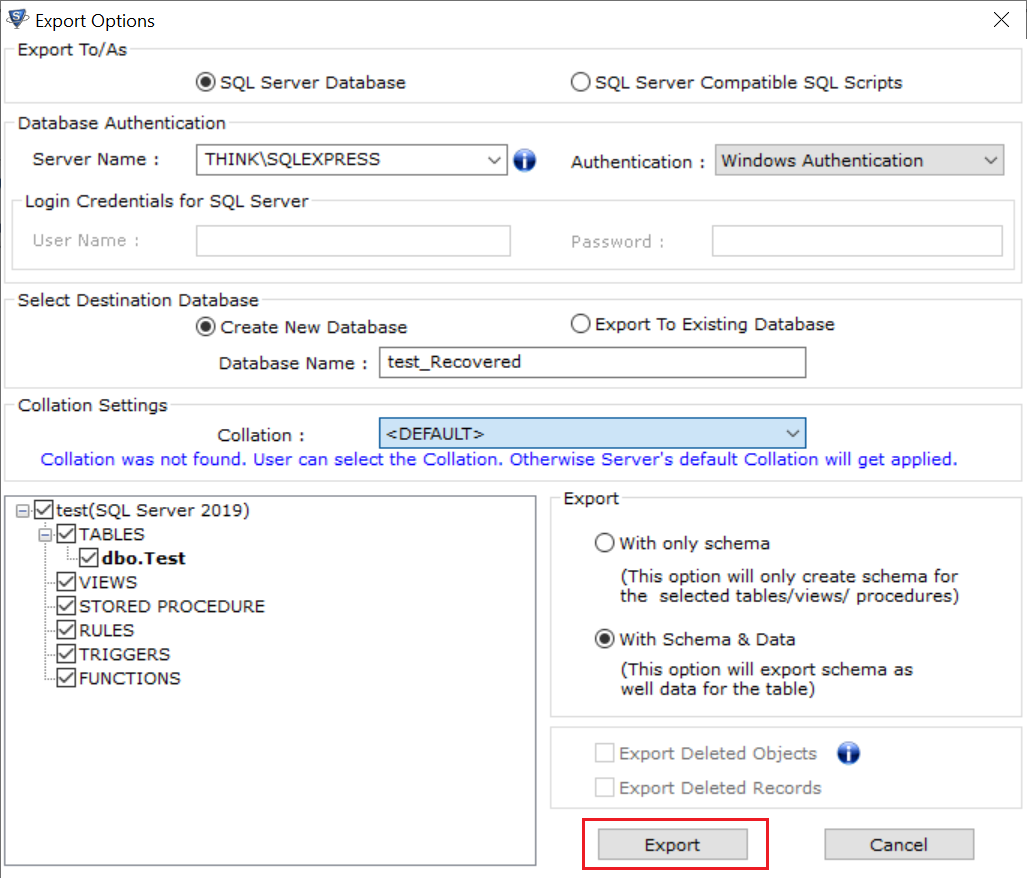Click the app logo in the title bar
Screen dimensions: 1027x878
pos(17,20)
